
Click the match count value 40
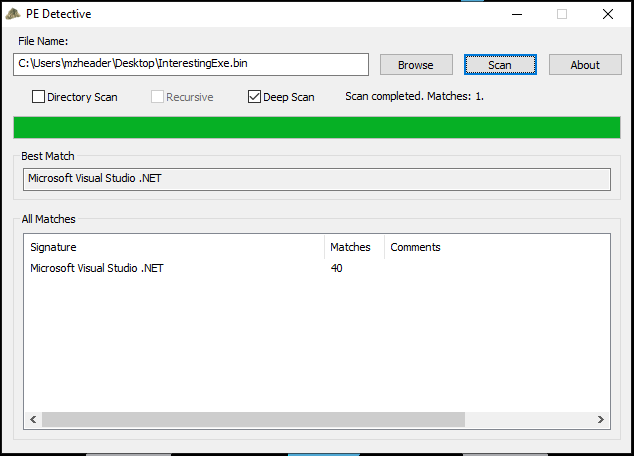pos(336,268)
